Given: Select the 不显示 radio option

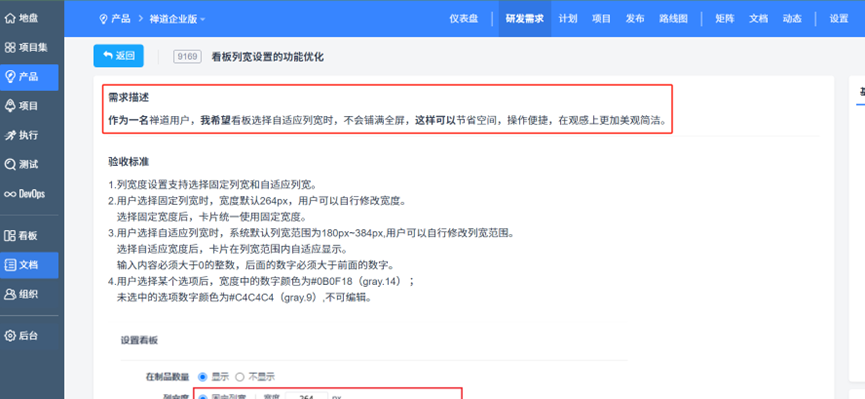Looking at the screenshot, I should point(239,377).
